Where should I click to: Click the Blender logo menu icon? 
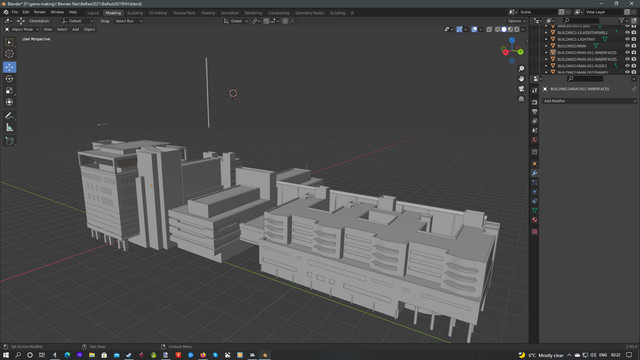(6, 12)
